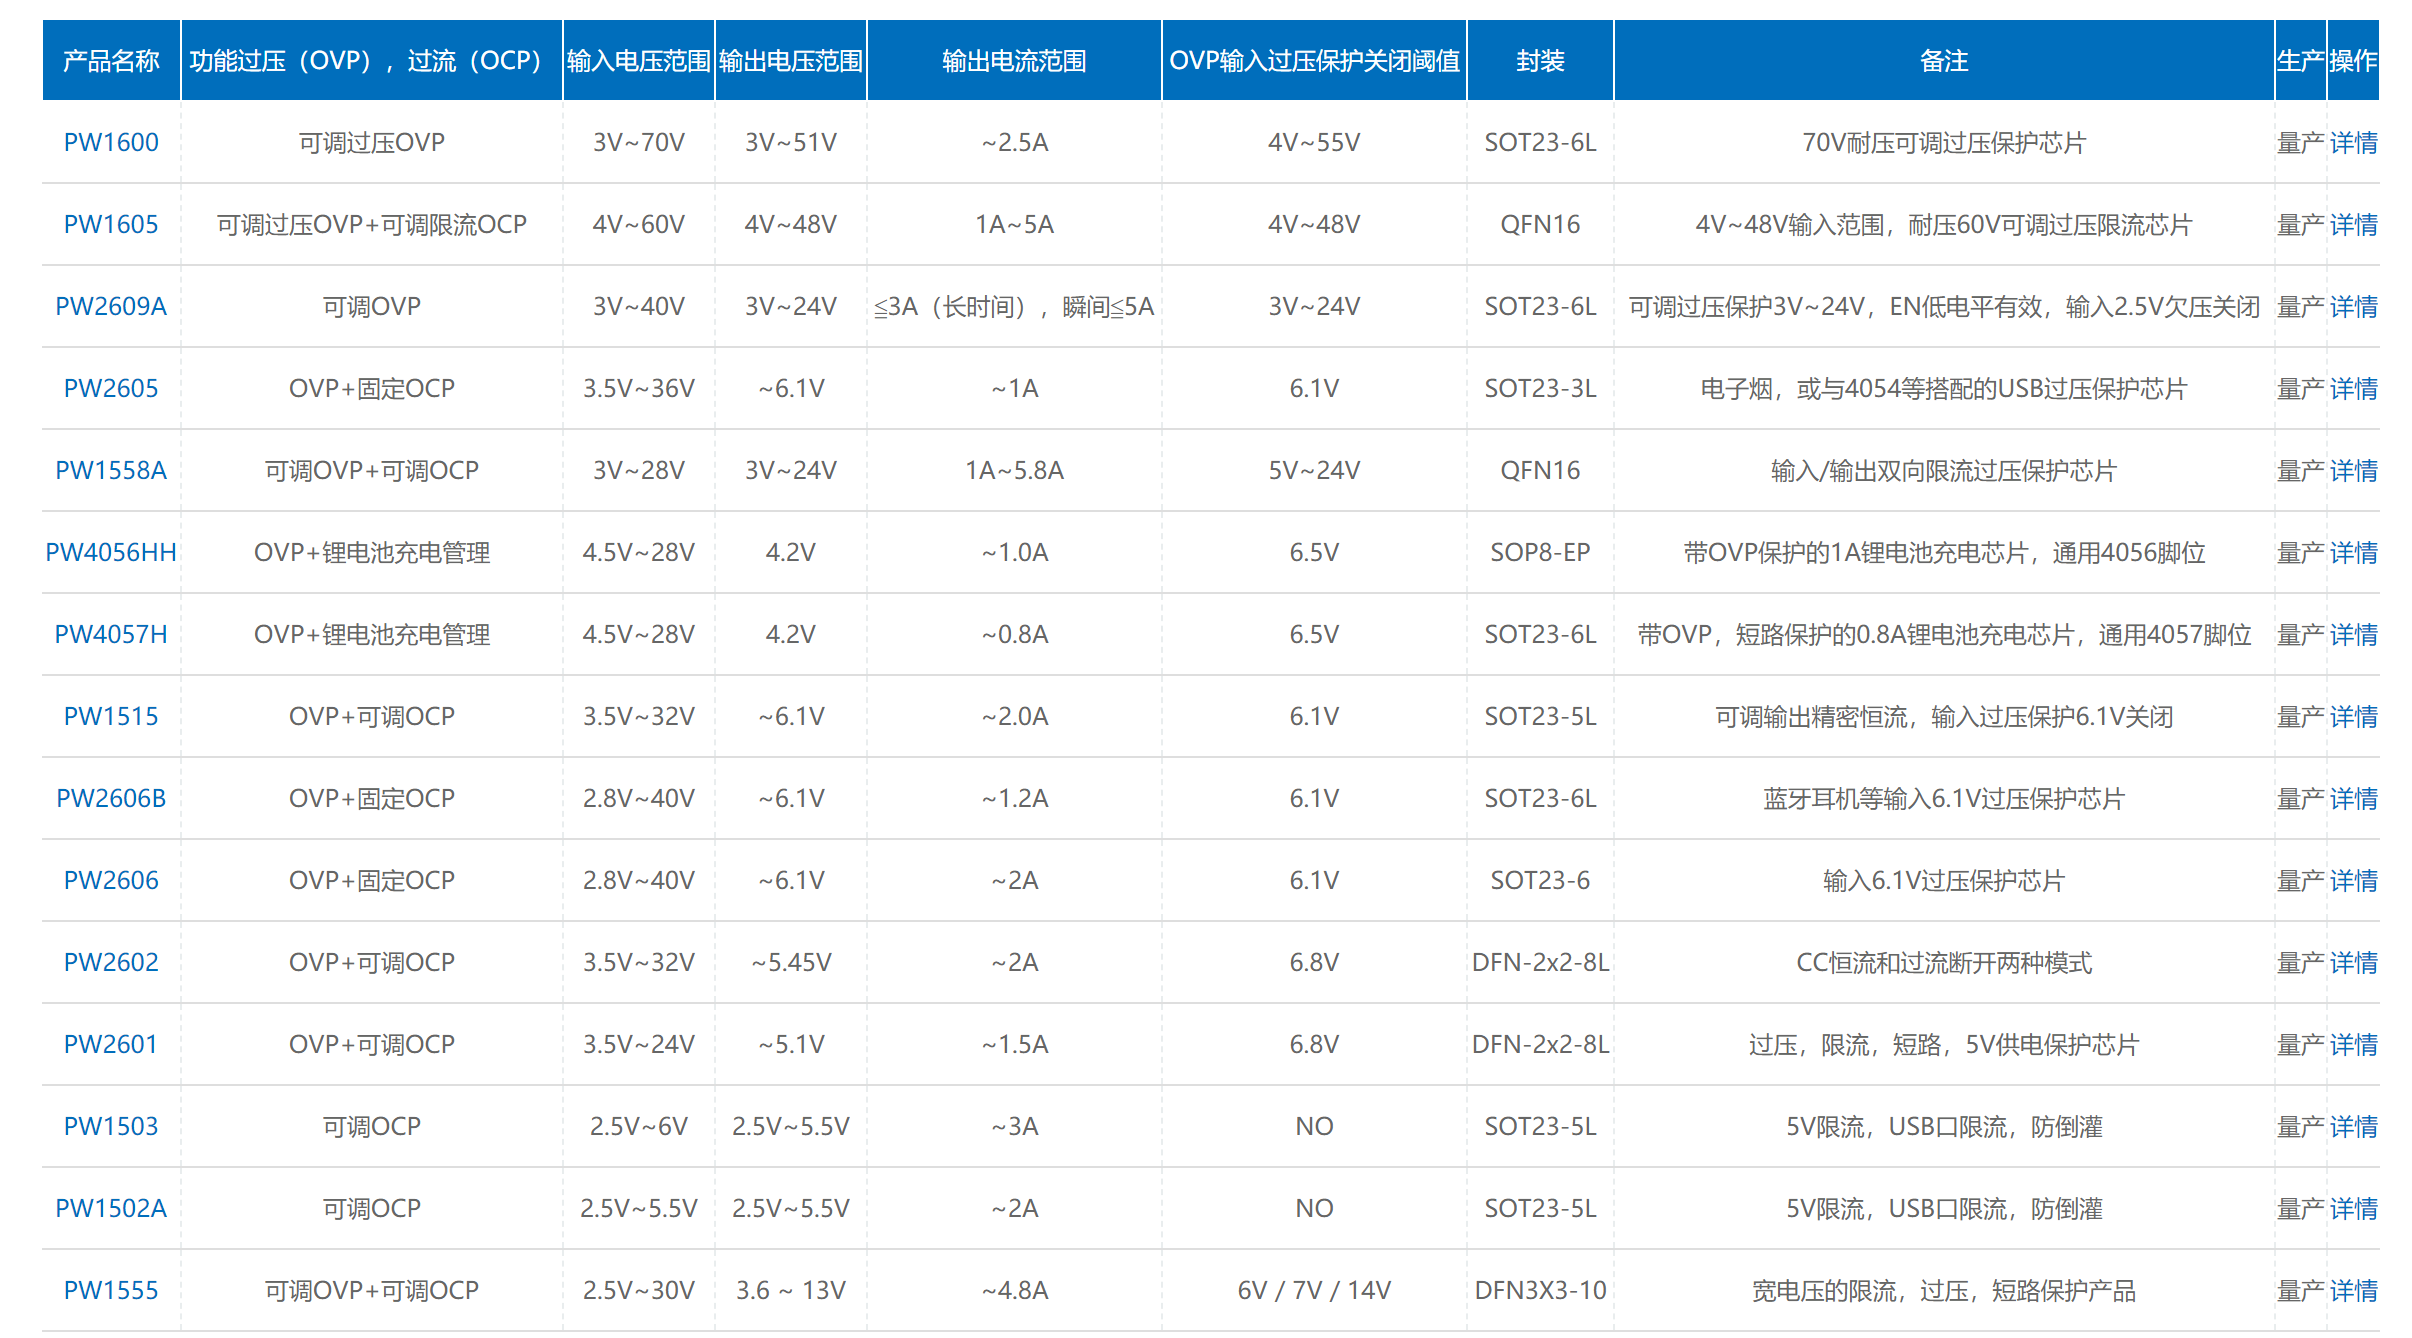Screen dimensions: 2412x1338
Task: Click the PW2606B product link
Action: 111,799
